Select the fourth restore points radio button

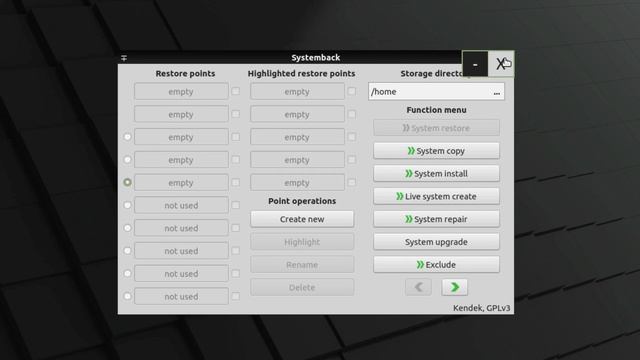[127, 160]
